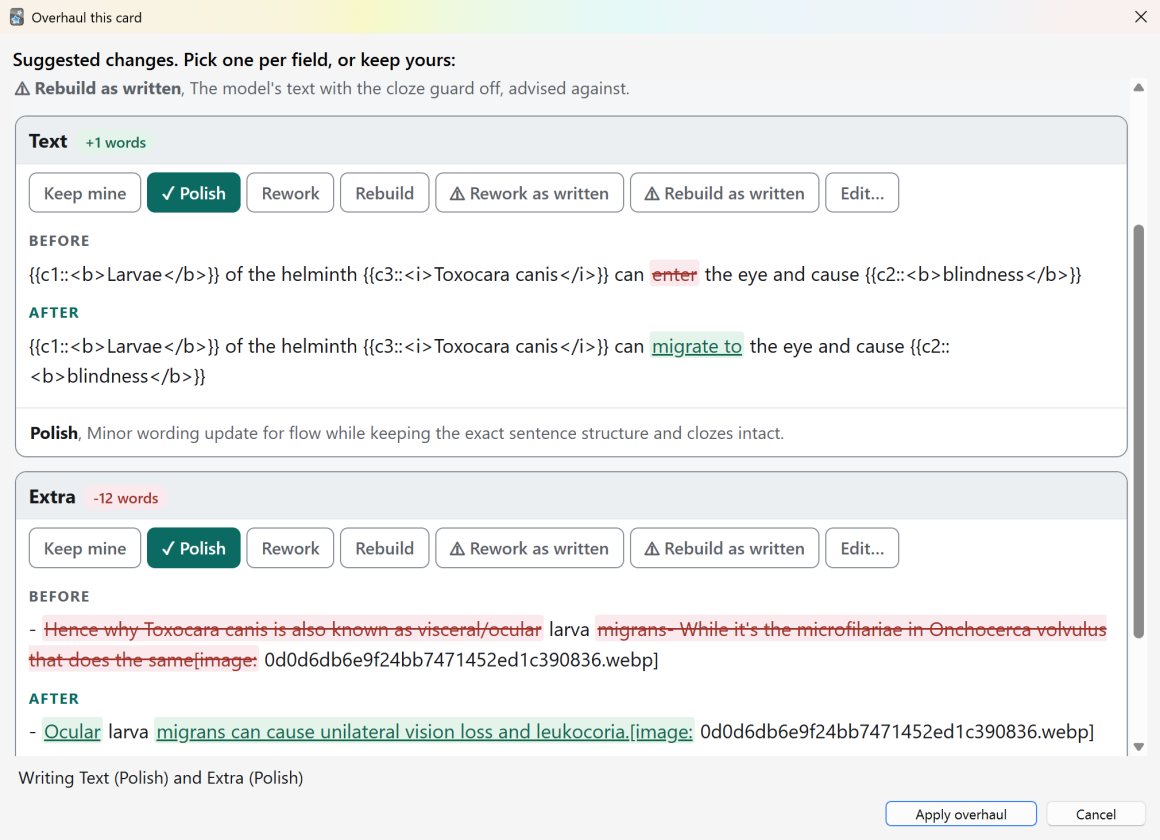This screenshot has width=1160, height=840.
Task: Click the '-12 words' badge in Extra header
Action: click(126, 498)
